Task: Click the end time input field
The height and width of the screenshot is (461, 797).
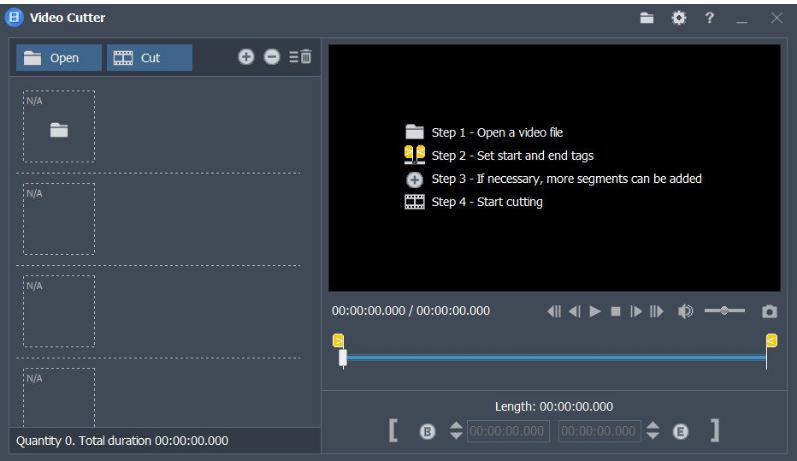Action: coord(599,431)
